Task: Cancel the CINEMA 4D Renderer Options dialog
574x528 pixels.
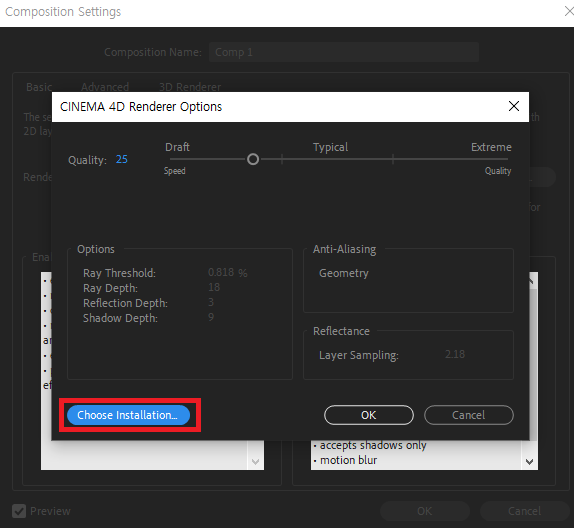Action: [x=469, y=415]
